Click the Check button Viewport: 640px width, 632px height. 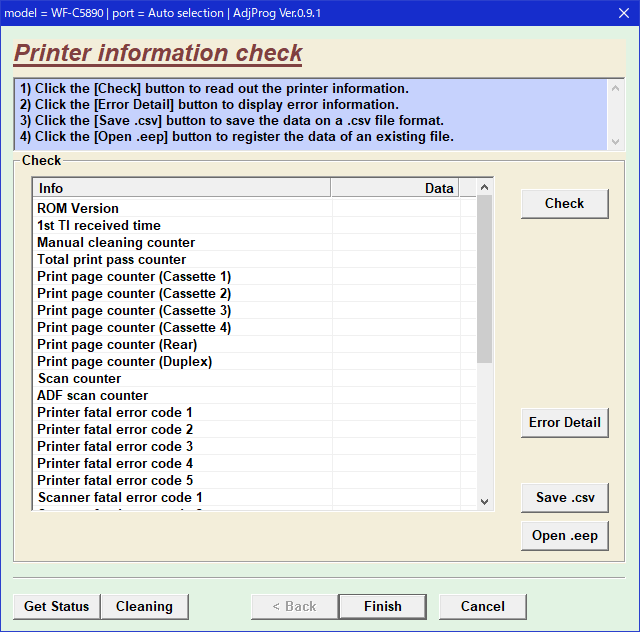point(564,203)
